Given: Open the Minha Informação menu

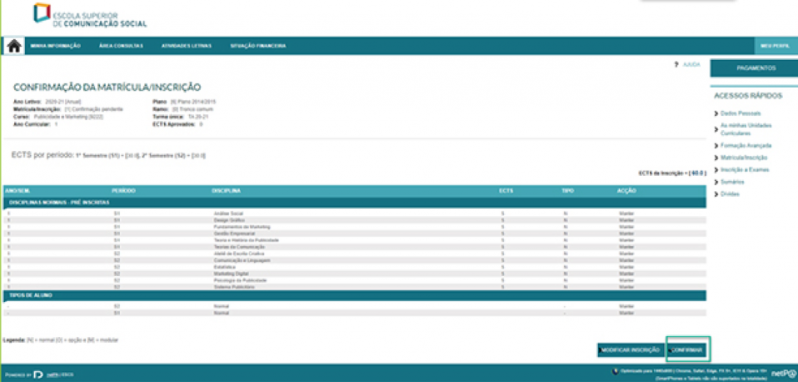Looking at the screenshot, I should click(x=55, y=46).
